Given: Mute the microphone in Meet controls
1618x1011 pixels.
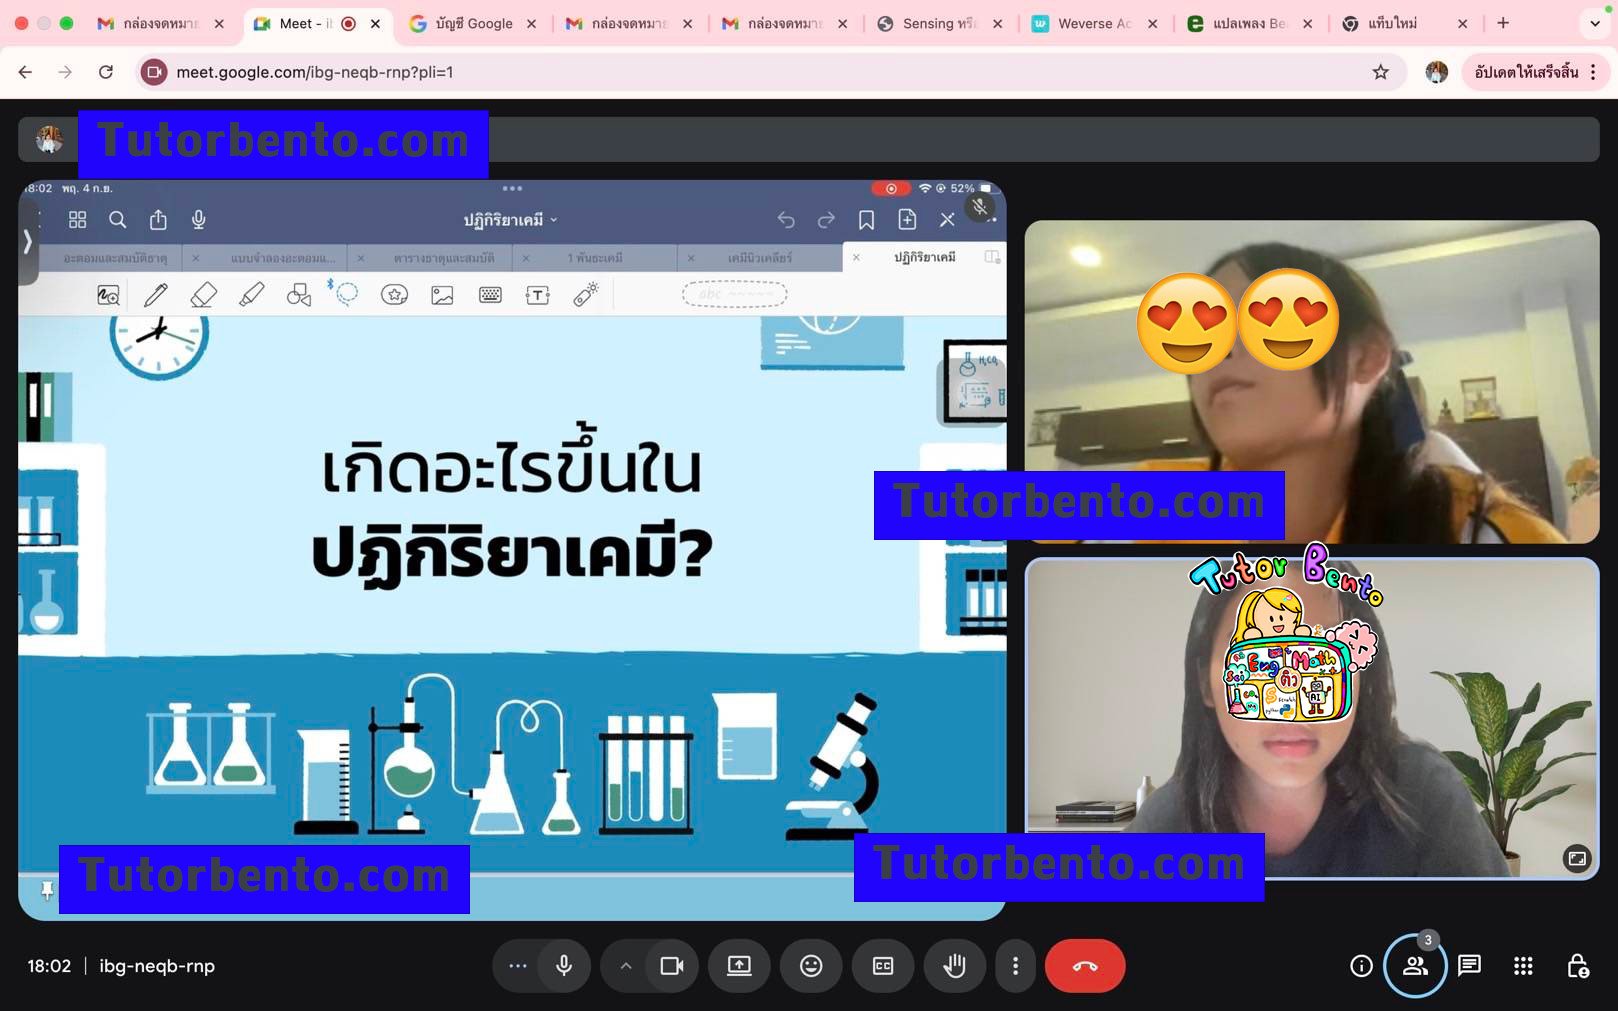Looking at the screenshot, I should (564, 966).
